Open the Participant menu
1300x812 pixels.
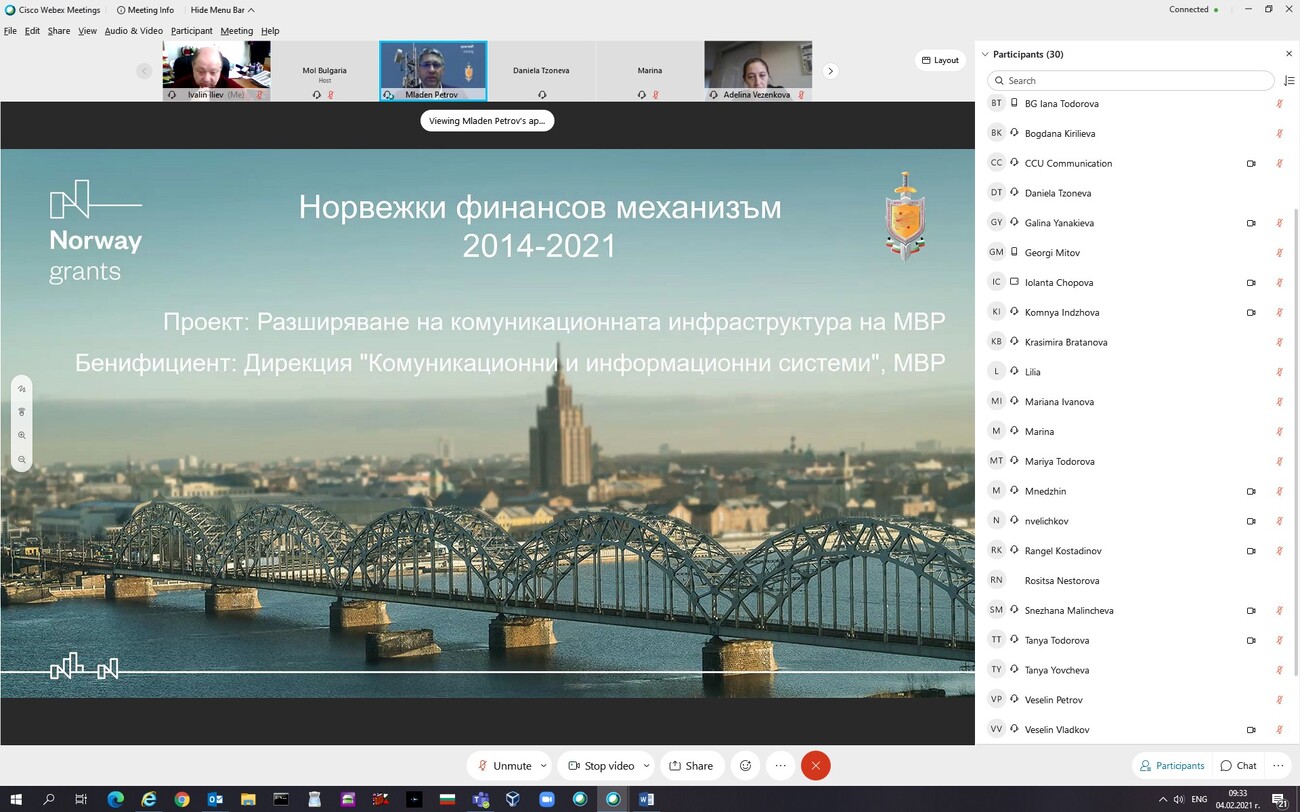click(x=191, y=31)
